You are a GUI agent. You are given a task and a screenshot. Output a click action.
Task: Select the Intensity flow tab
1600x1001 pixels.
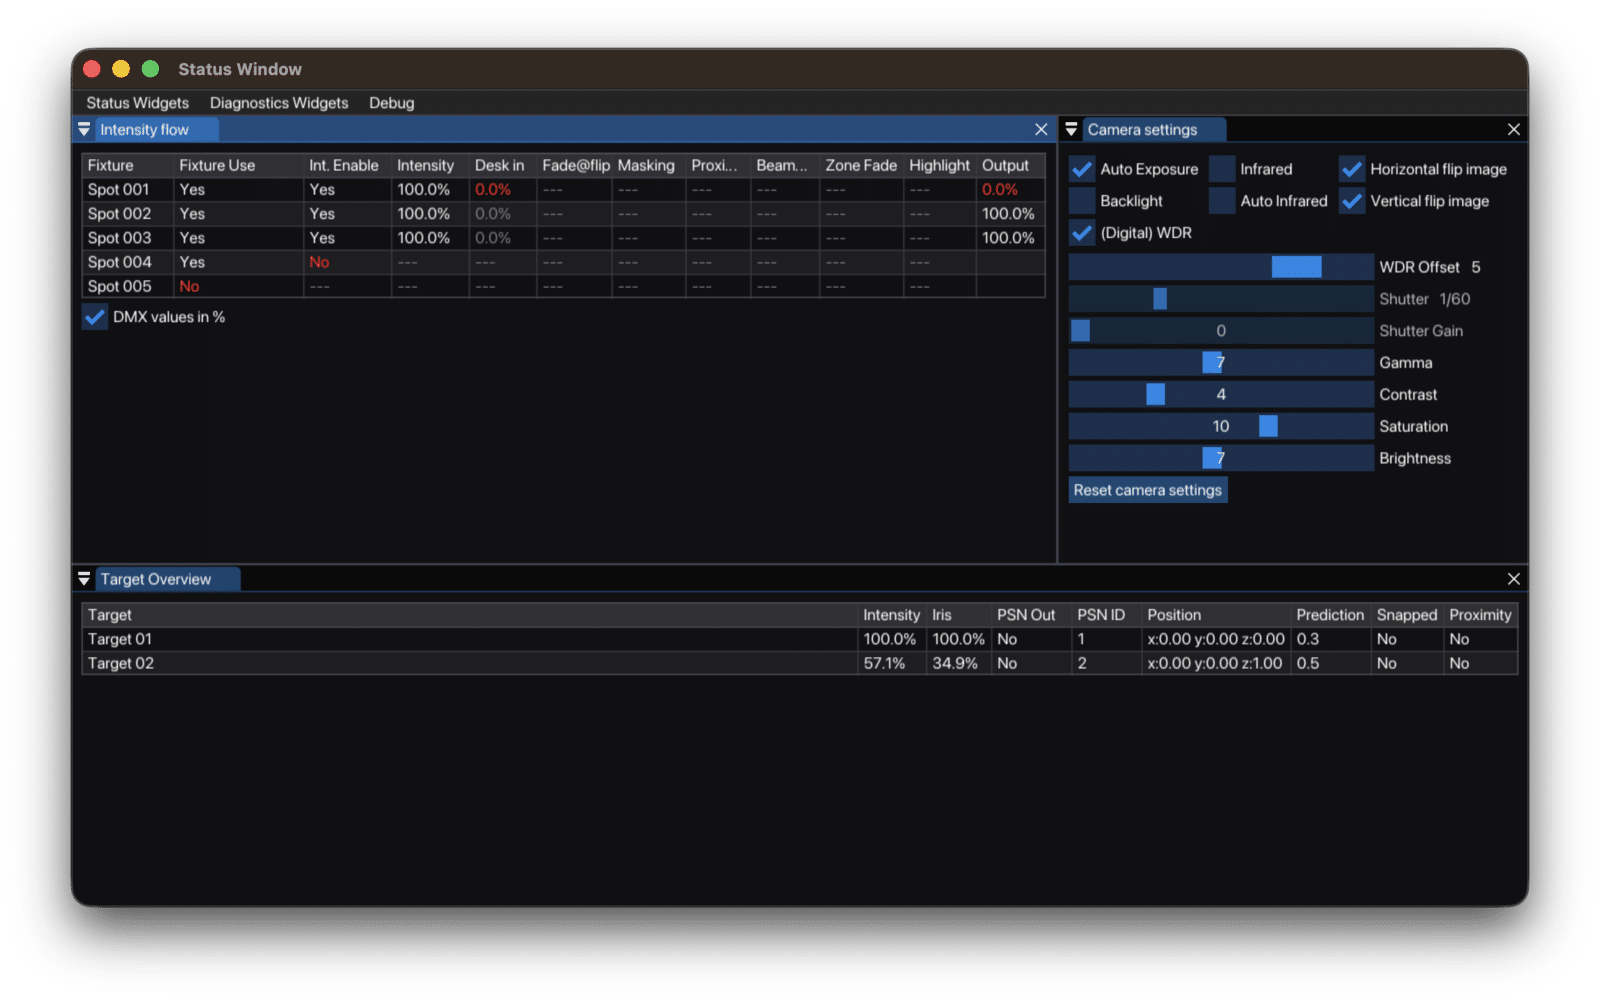coord(156,130)
